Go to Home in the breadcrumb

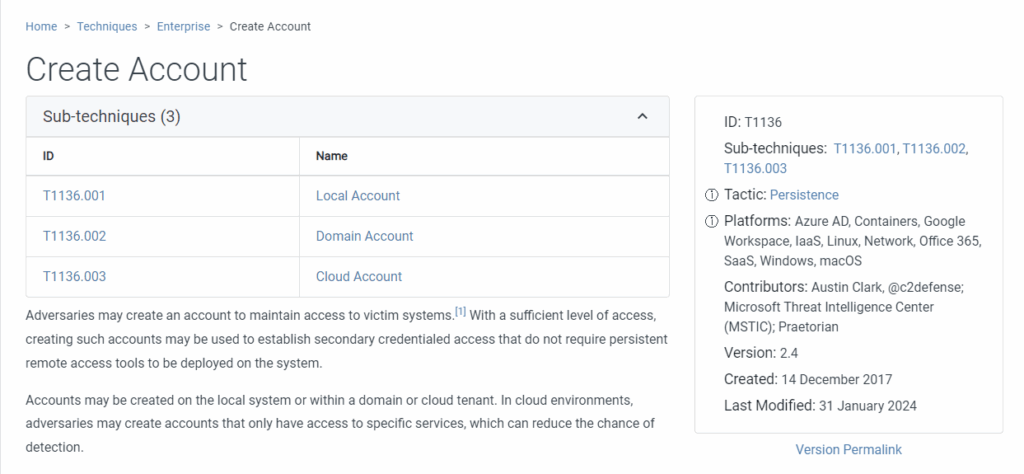coord(41,26)
